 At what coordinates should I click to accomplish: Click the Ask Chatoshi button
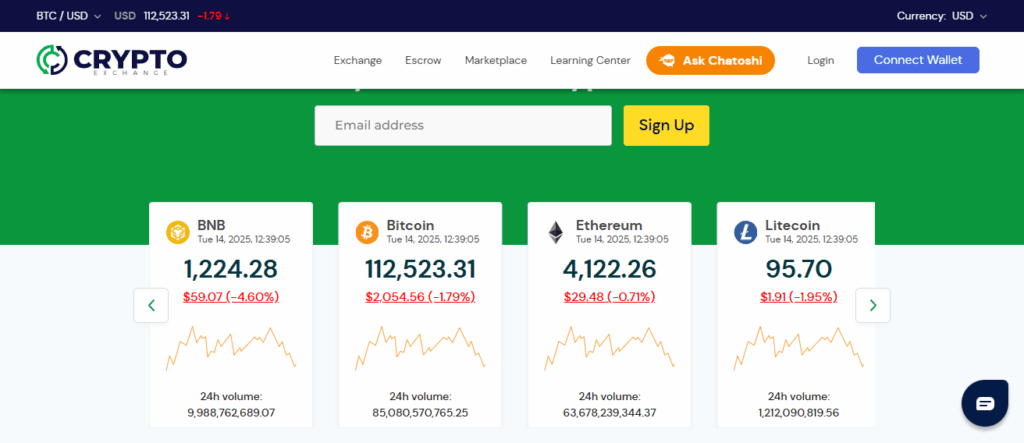(x=711, y=60)
